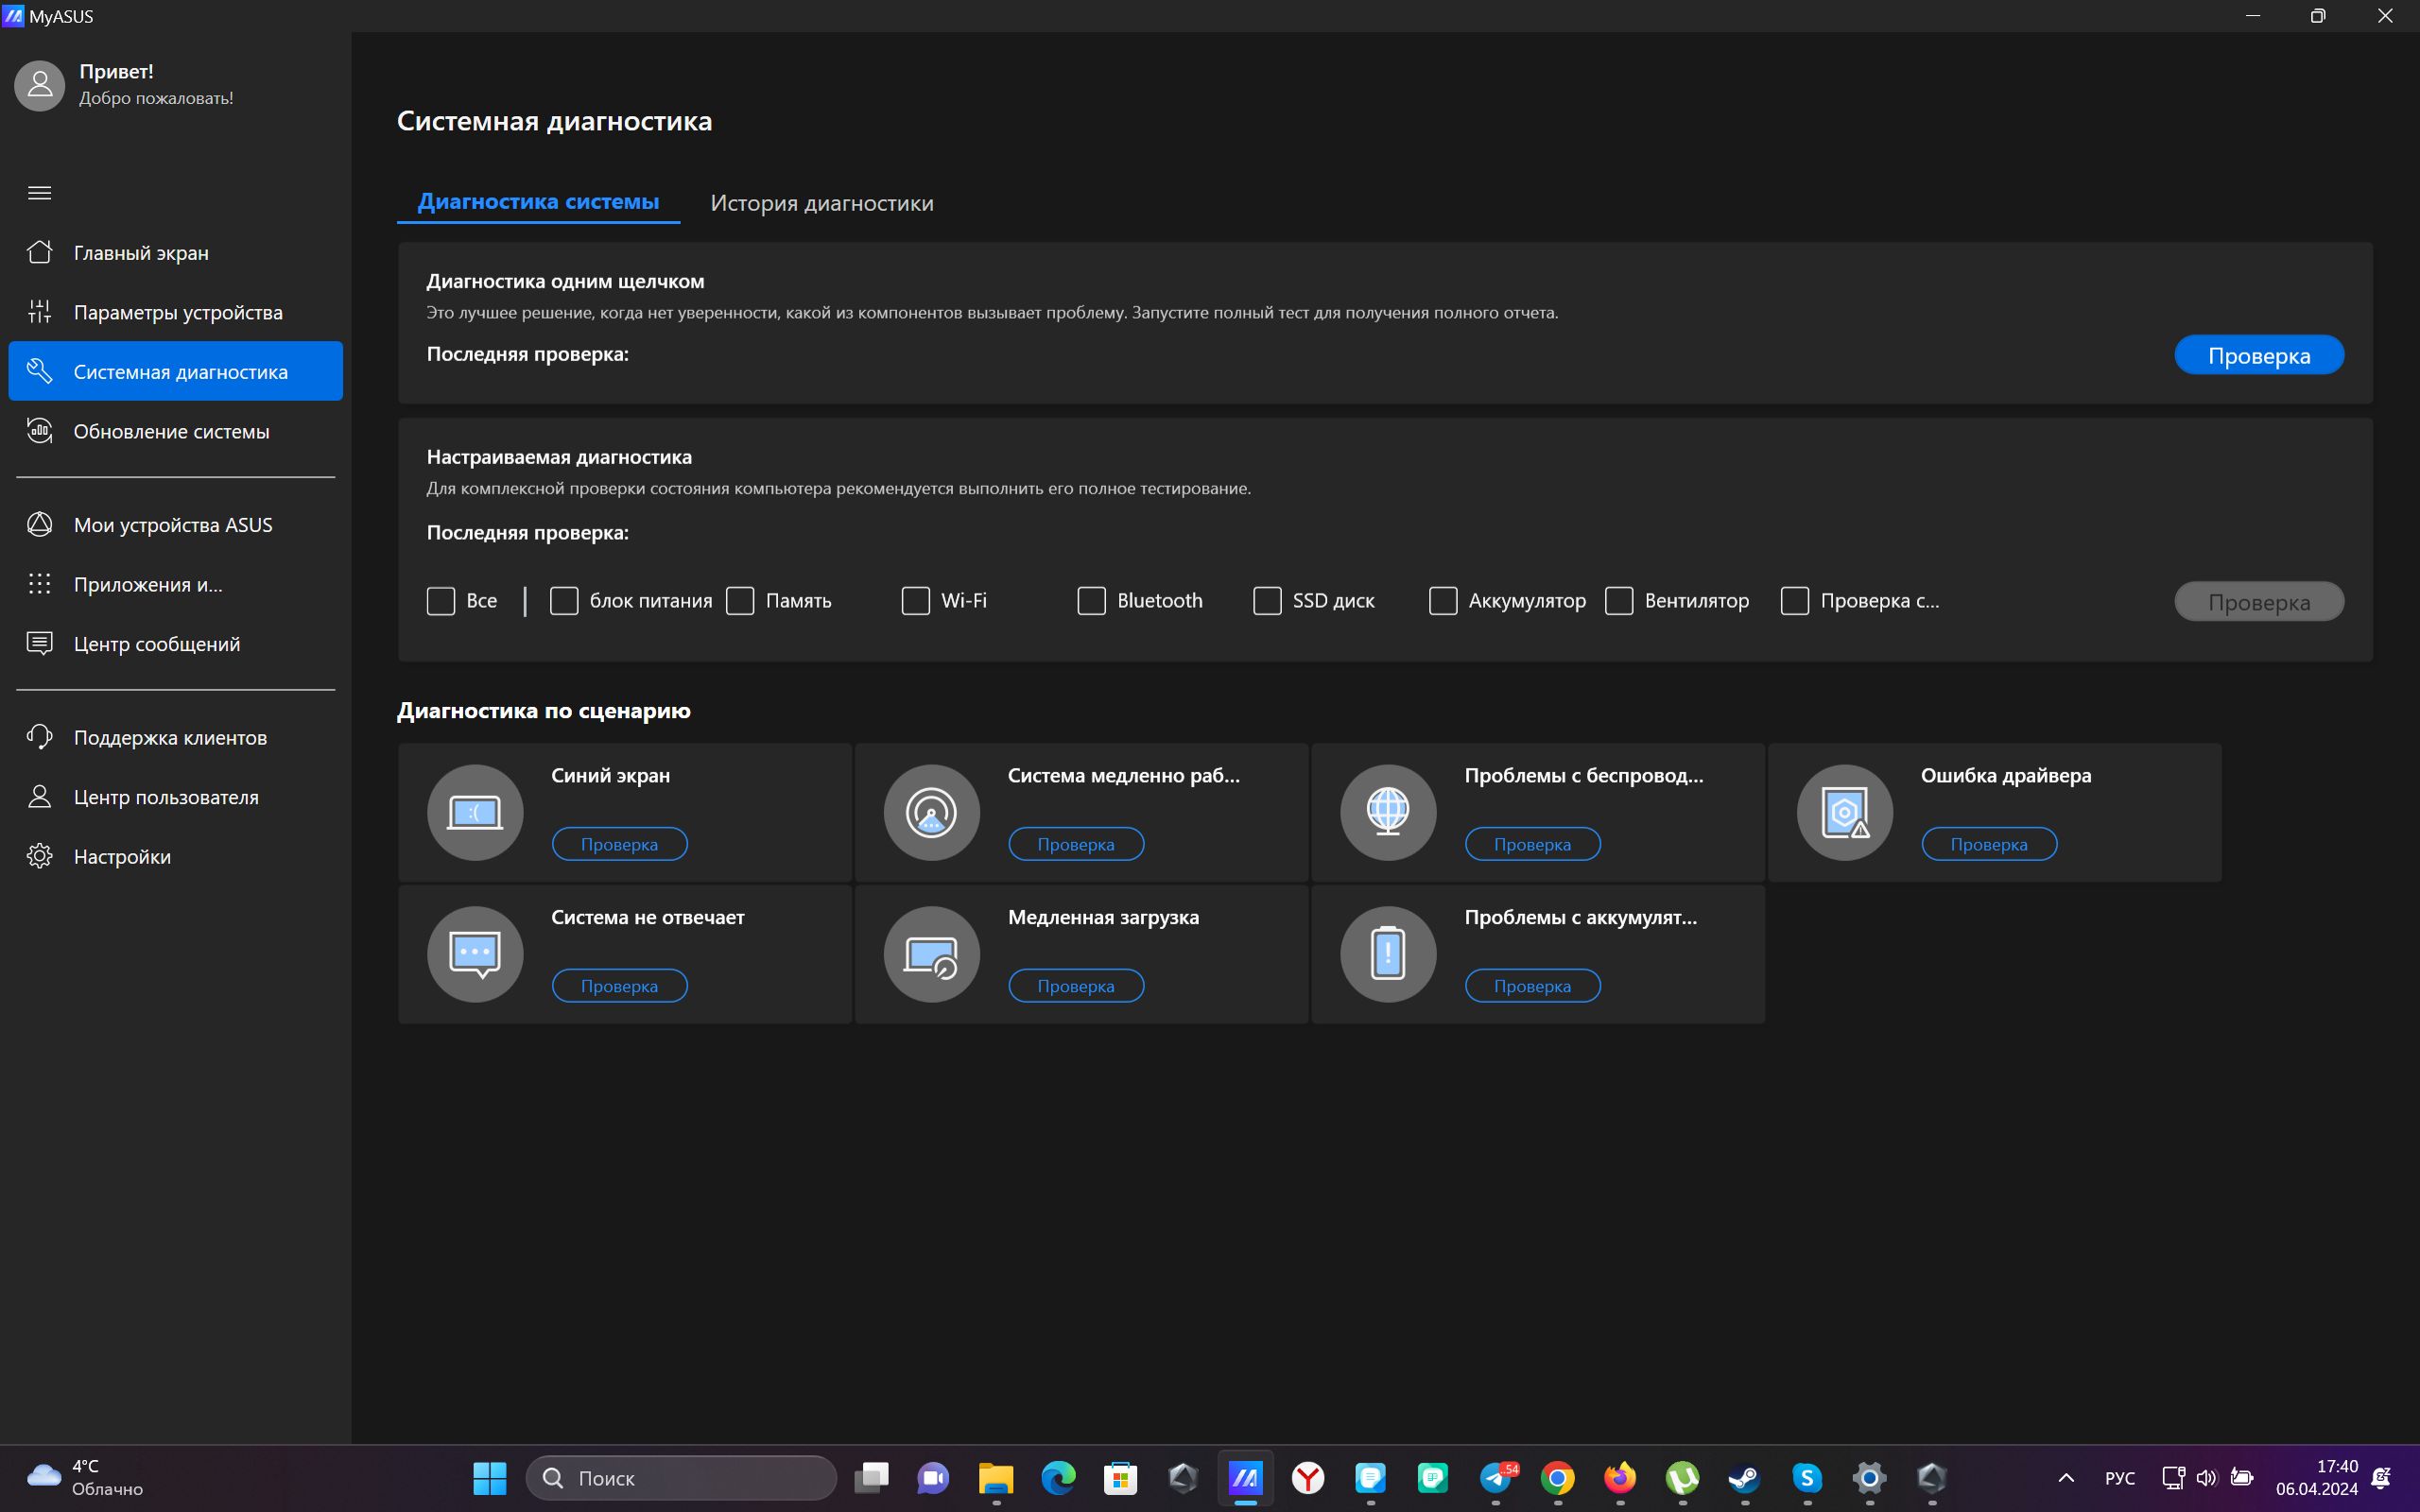Check the 'Все' checkbox
This screenshot has width=2420, height=1512.
(x=441, y=601)
